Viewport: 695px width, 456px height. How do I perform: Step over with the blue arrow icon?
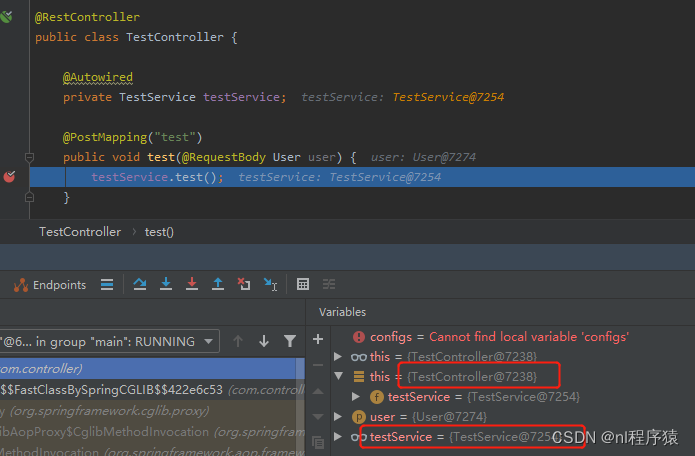pyautogui.click(x=140, y=284)
